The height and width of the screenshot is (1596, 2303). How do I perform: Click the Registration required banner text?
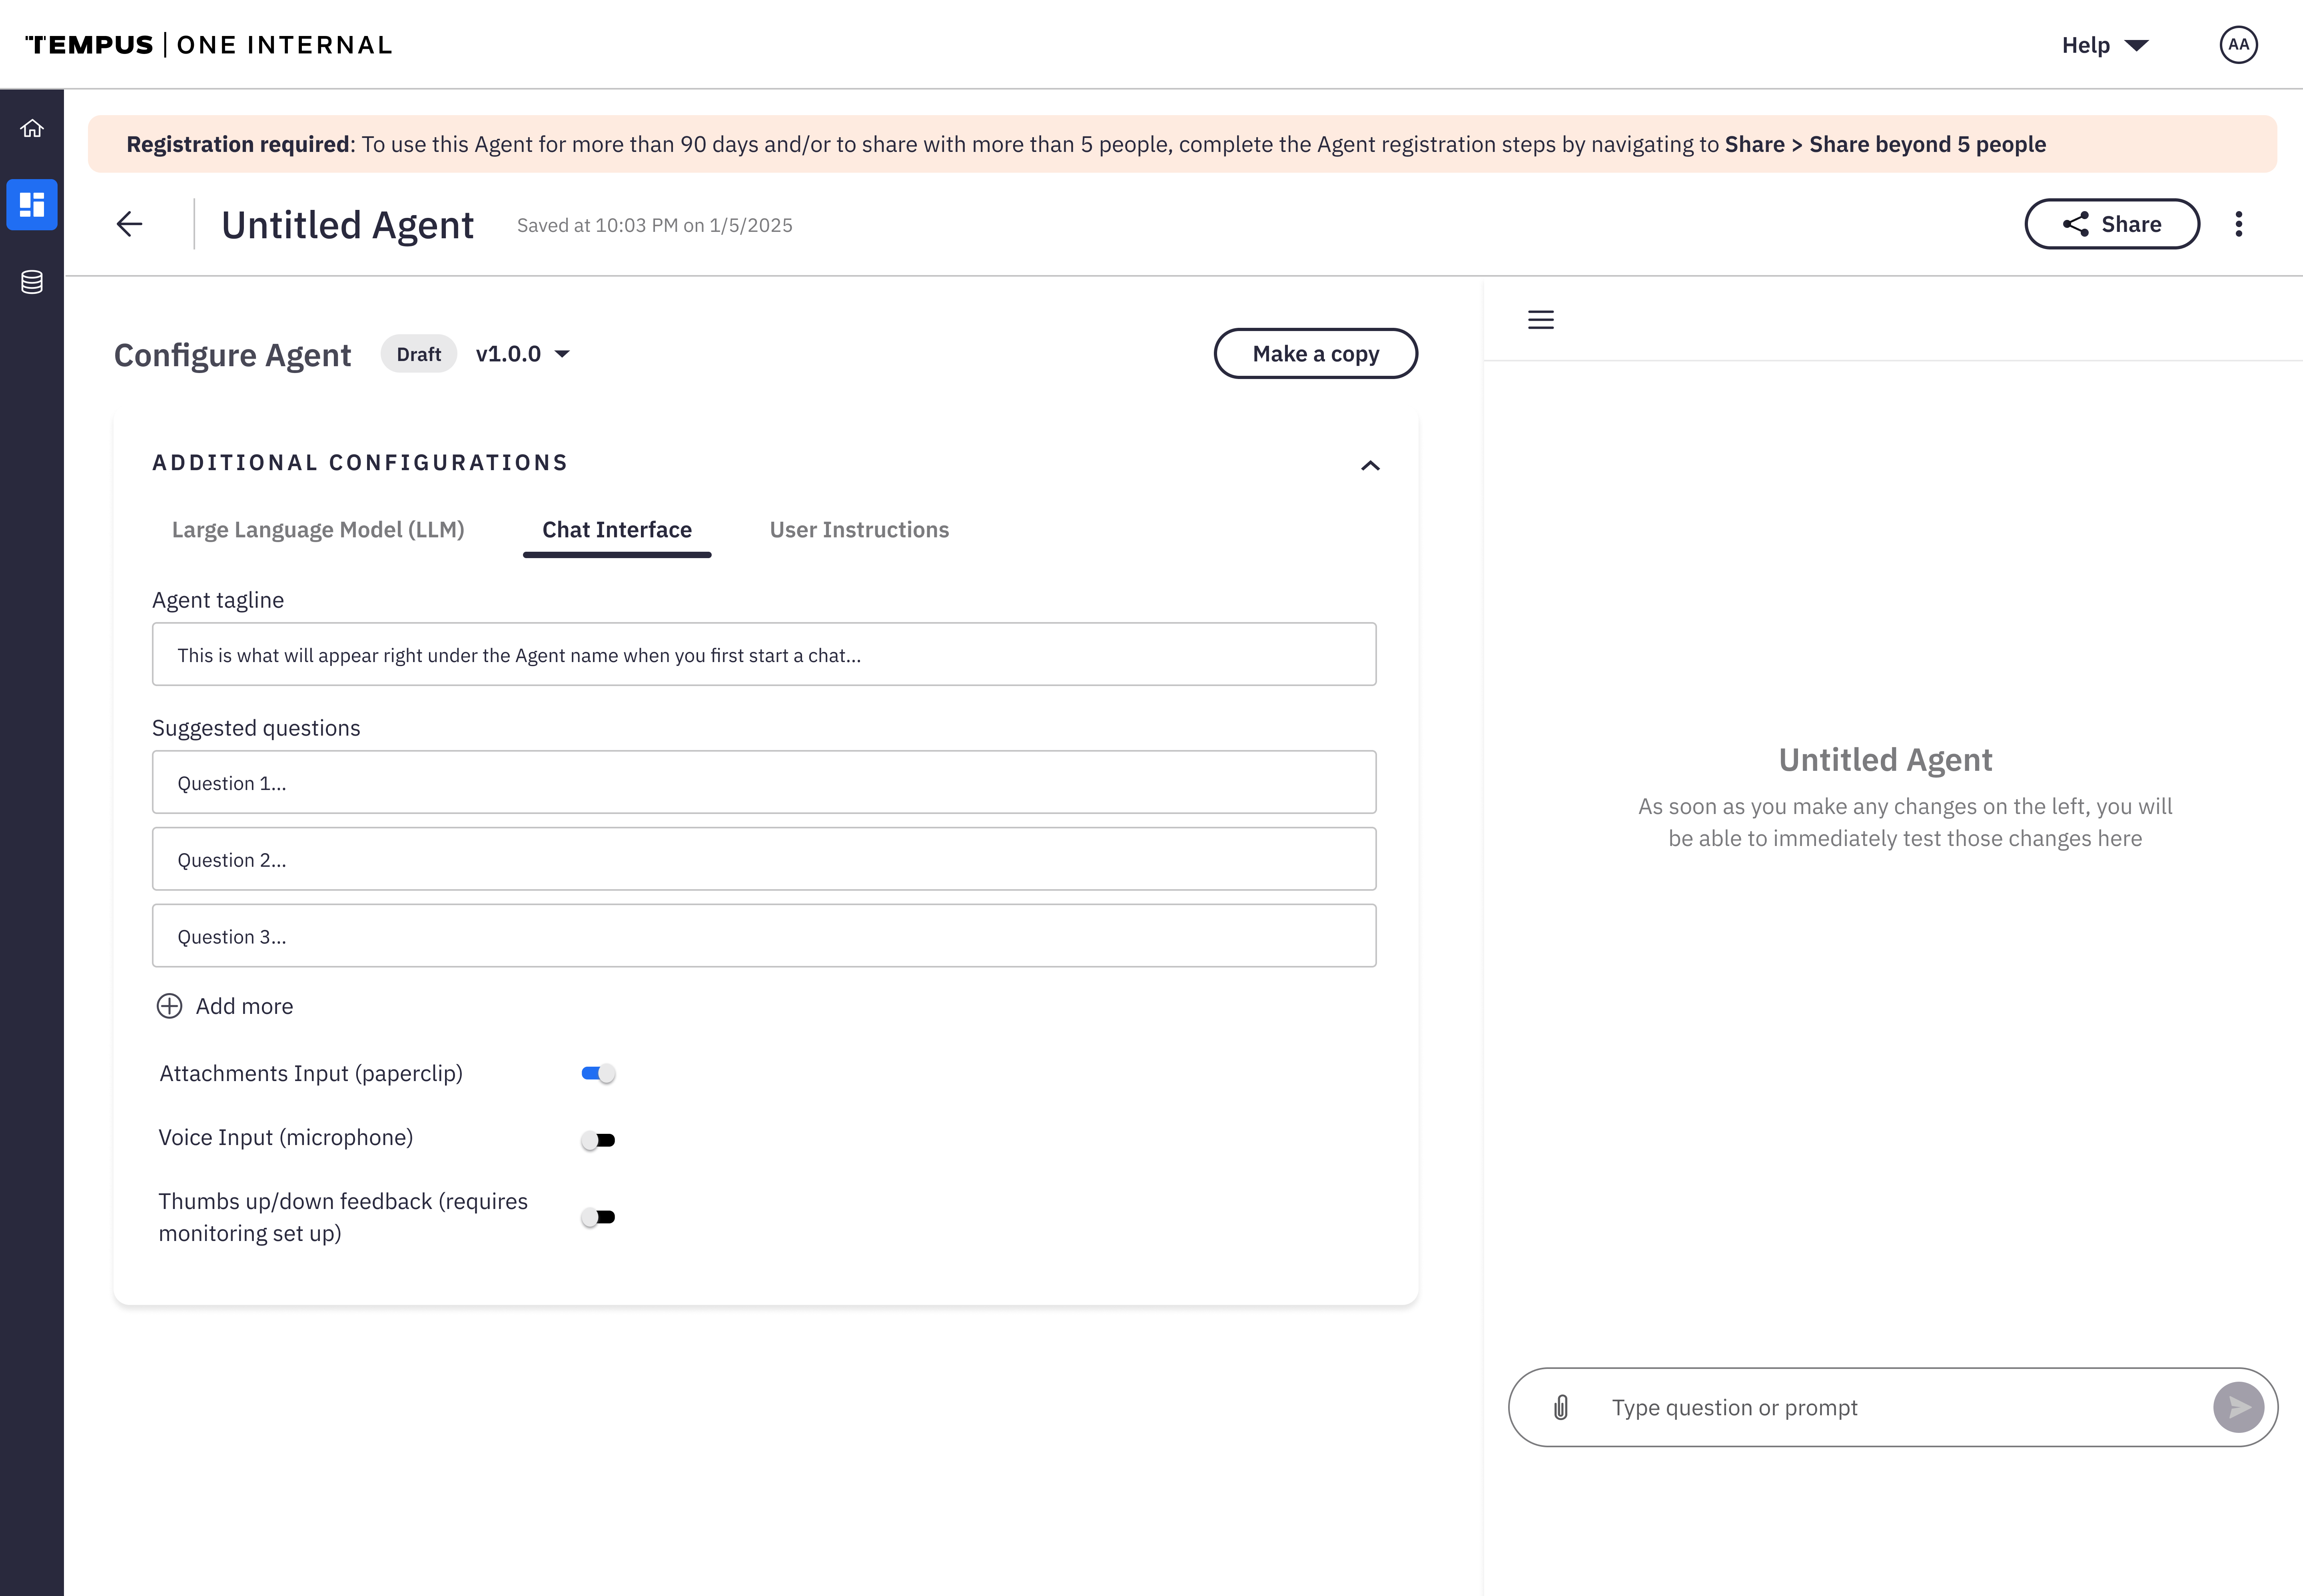[x=1086, y=144]
